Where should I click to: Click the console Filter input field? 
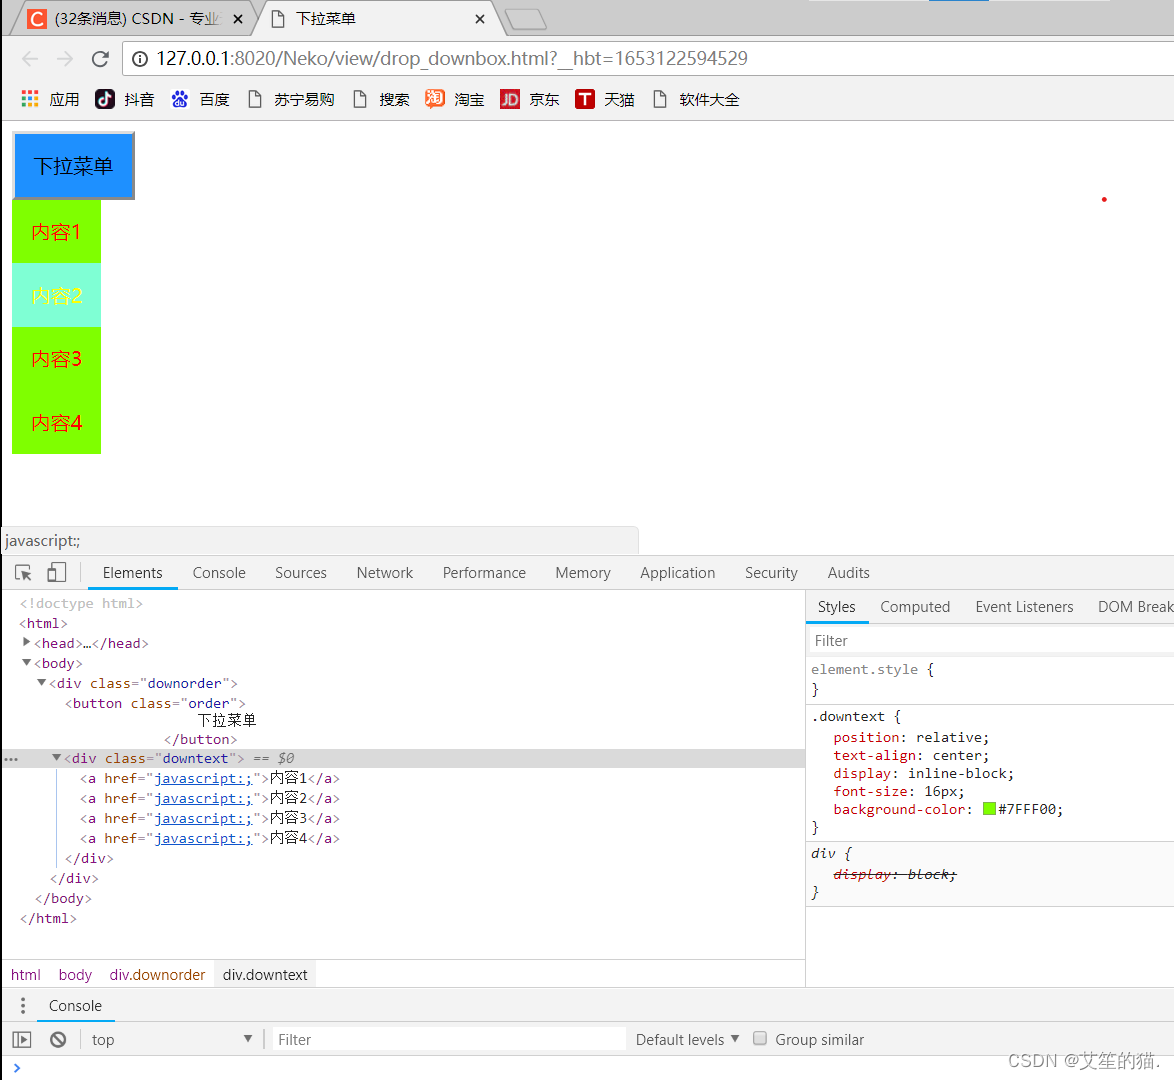tap(448, 1040)
